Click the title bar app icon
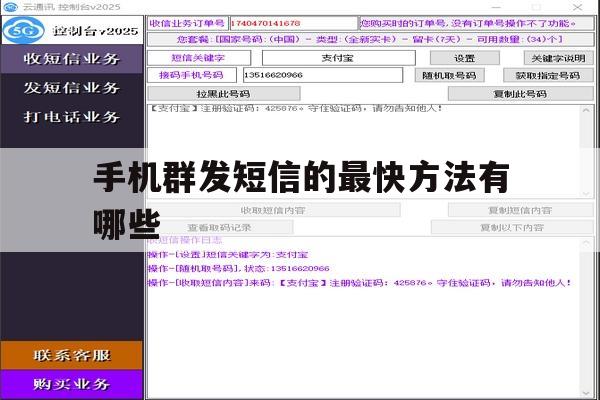 (10, 7)
